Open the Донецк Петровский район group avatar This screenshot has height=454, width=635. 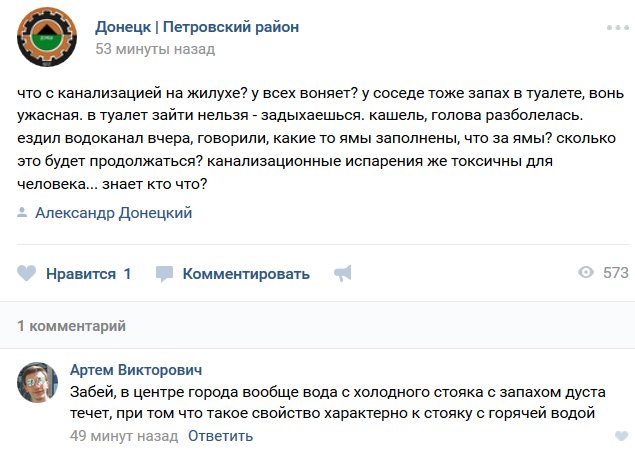point(47,37)
